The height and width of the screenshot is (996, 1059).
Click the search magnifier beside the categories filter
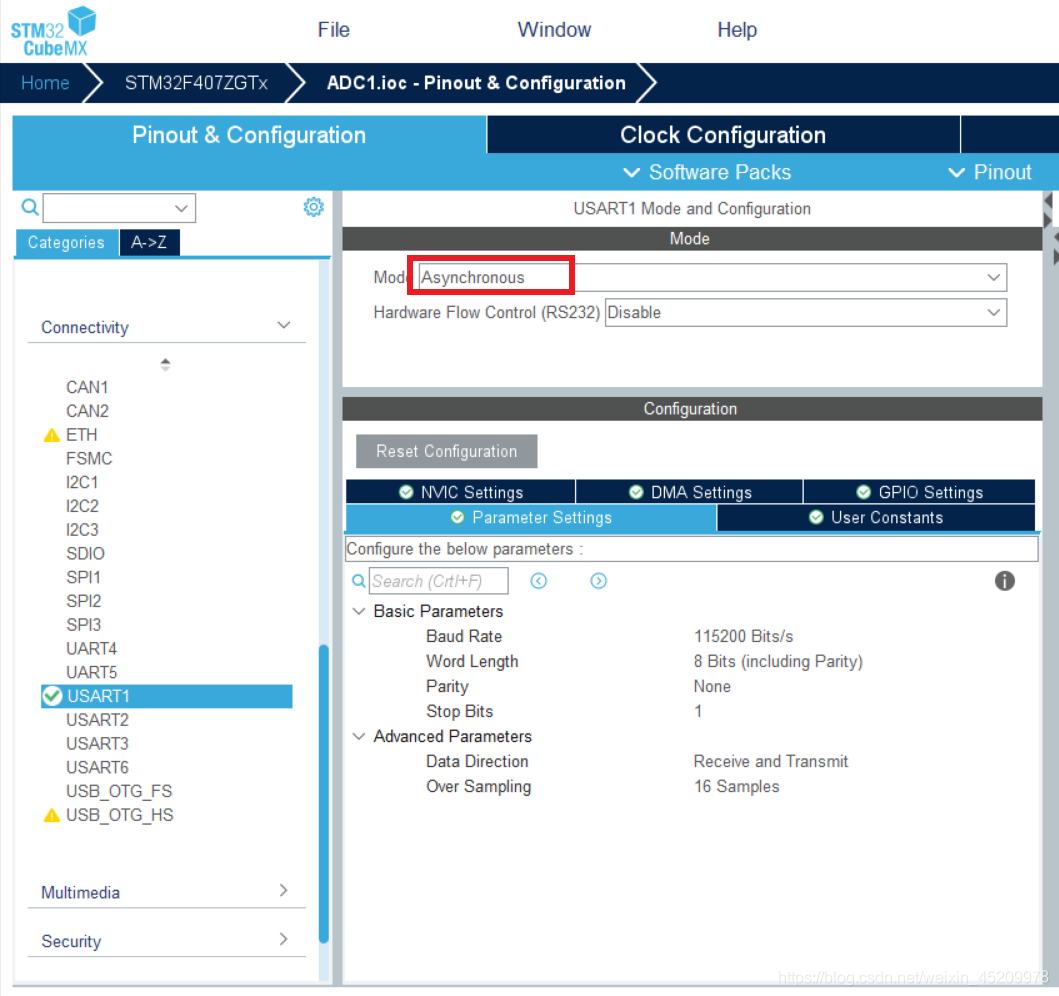coord(30,207)
